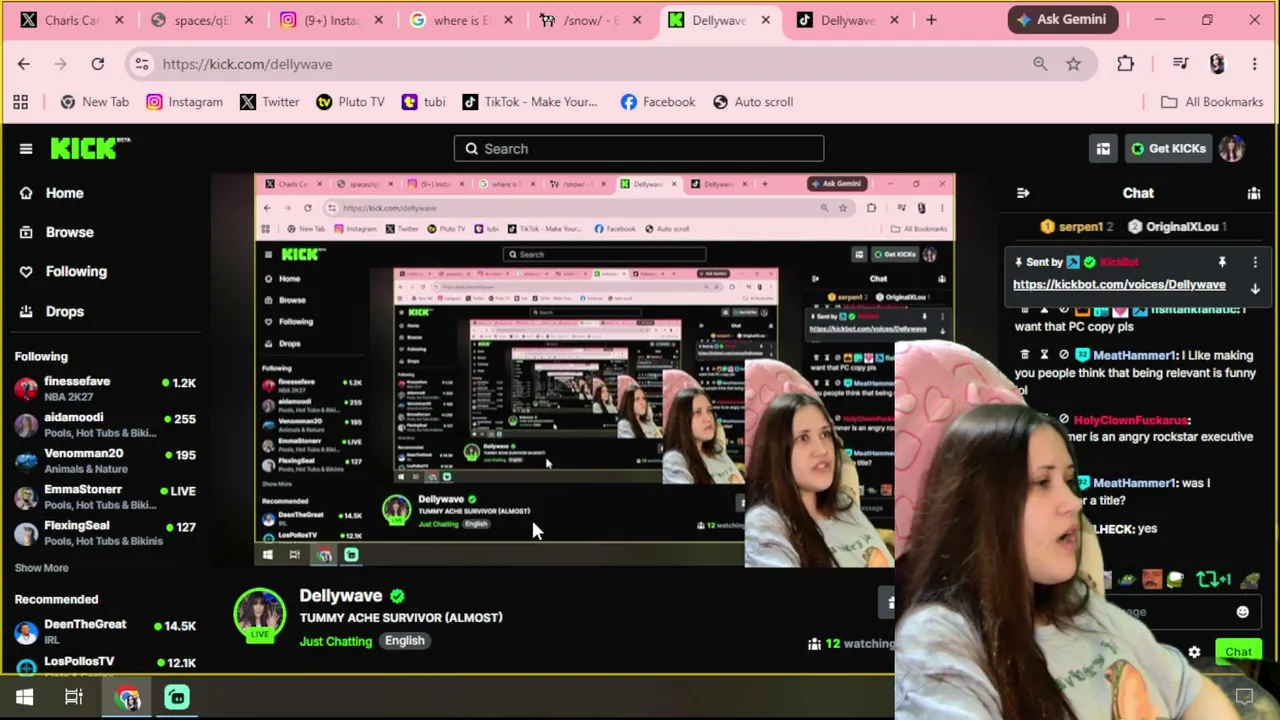Unpin the pinned chat message

pyautogui.click(x=1222, y=262)
